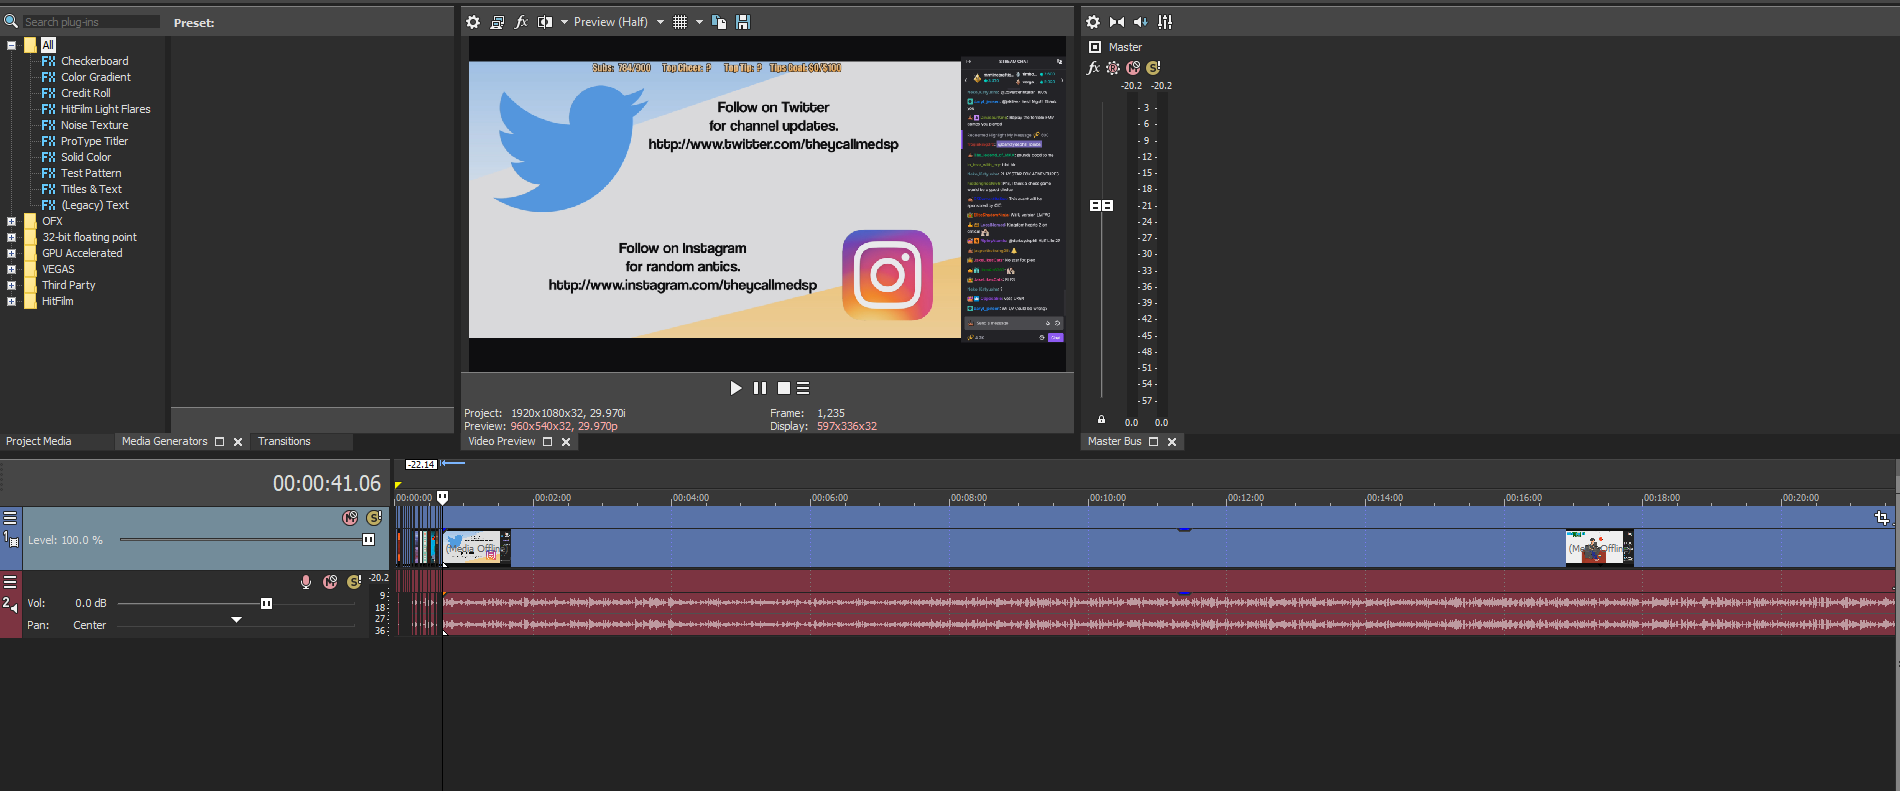Solo the Master bus
The width and height of the screenshot is (1900, 791).
pos(1153,68)
